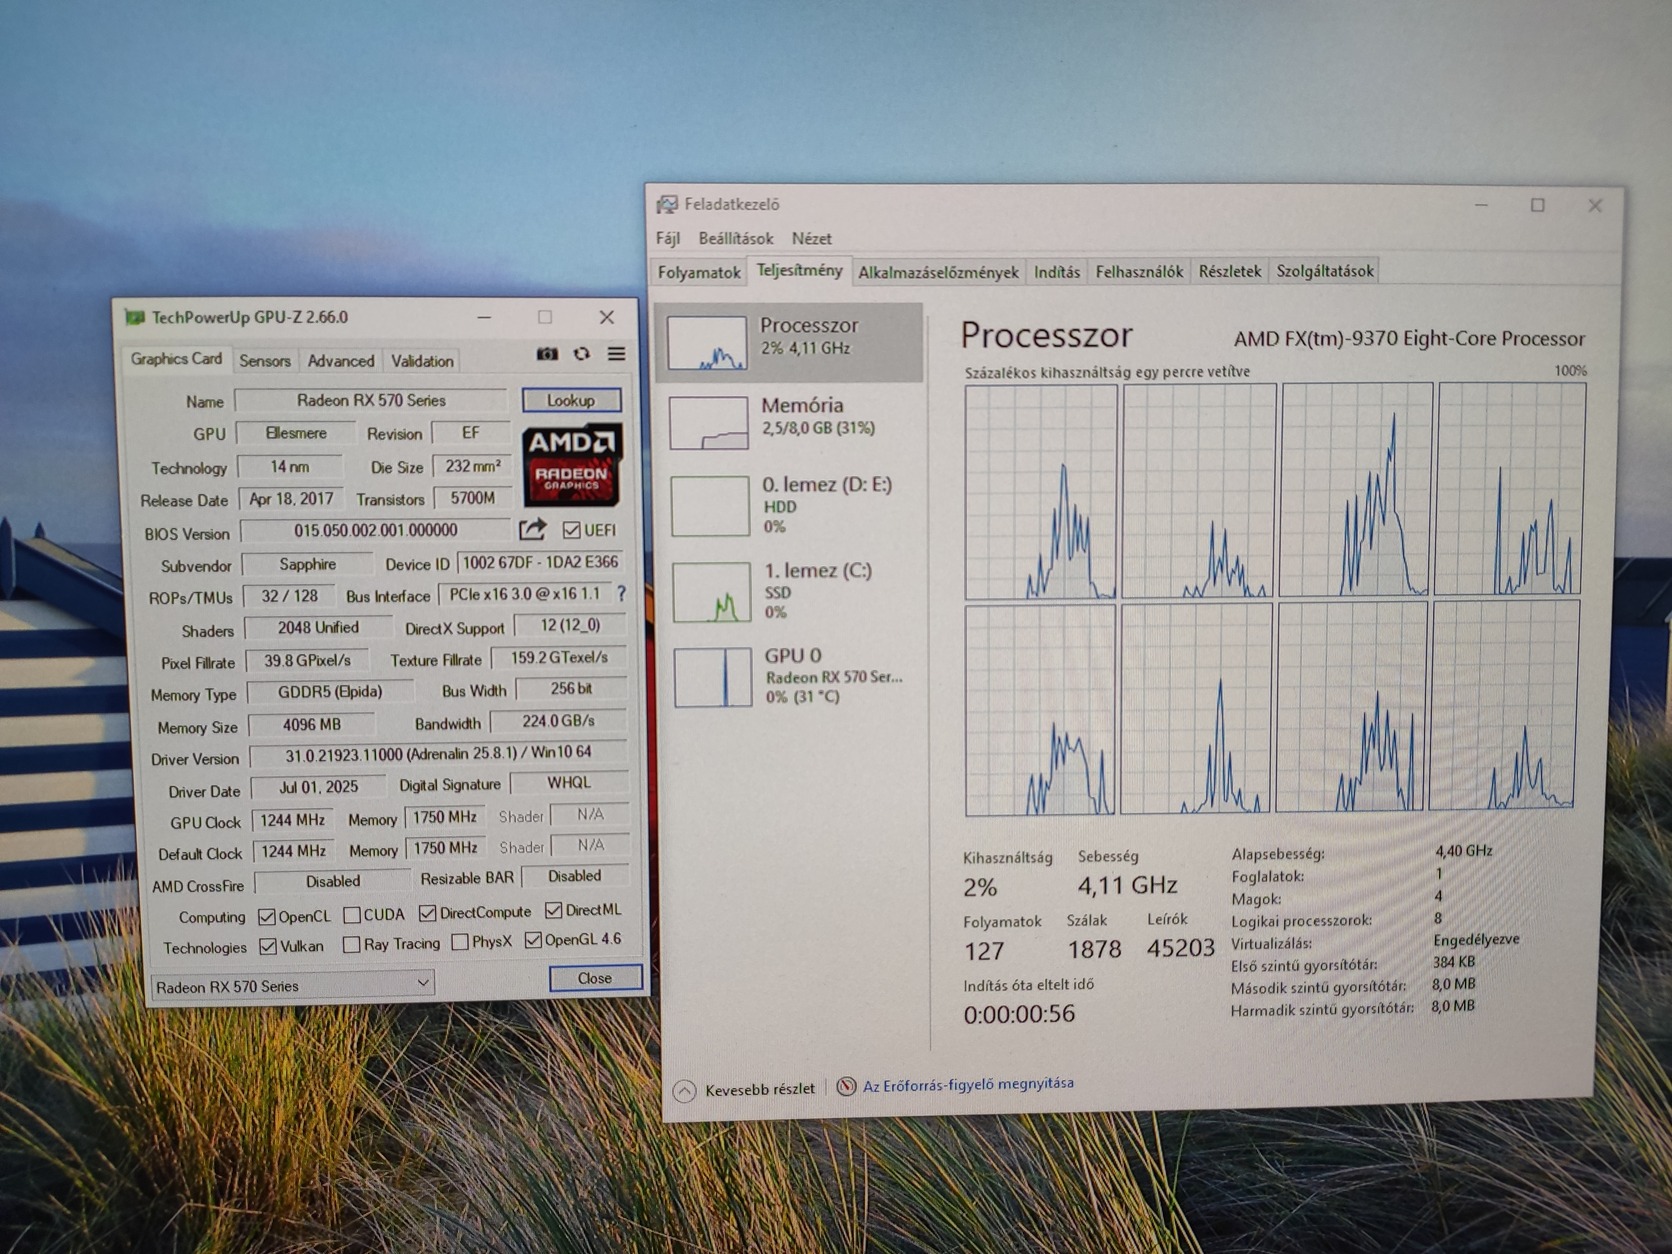1672x1254 pixels.
Task: Open the Indítás tab
Action: pos(1057,272)
